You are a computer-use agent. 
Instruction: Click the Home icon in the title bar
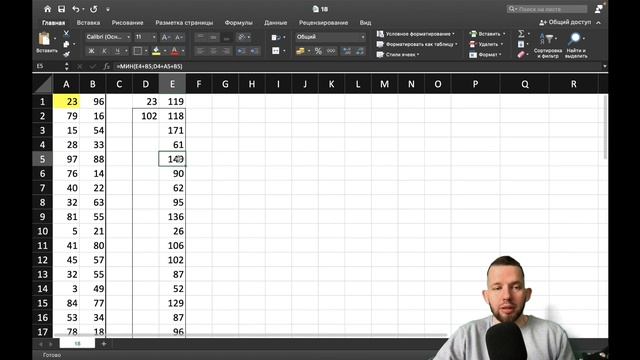point(47,9)
